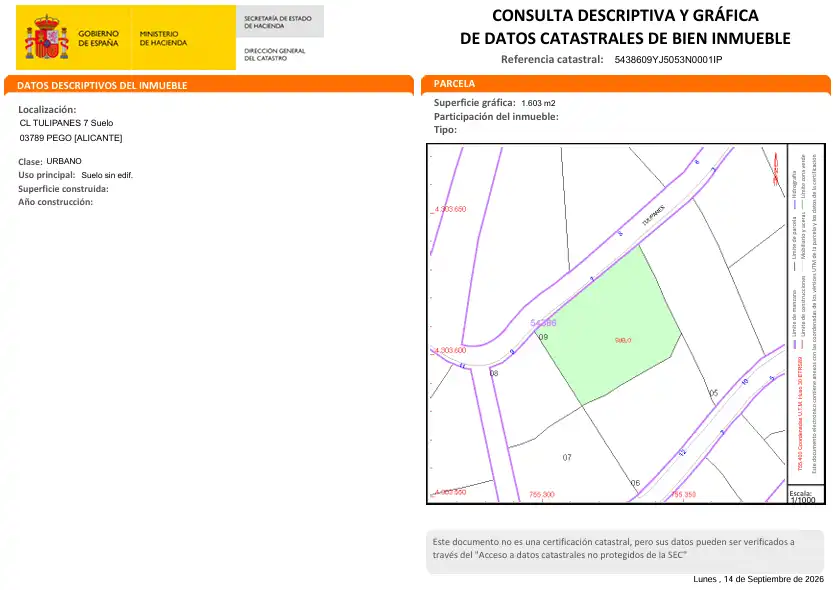Select the address "CL TULIPANES 7 Suelo"
The height and width of the screenshot is (590, 838).
66,123
